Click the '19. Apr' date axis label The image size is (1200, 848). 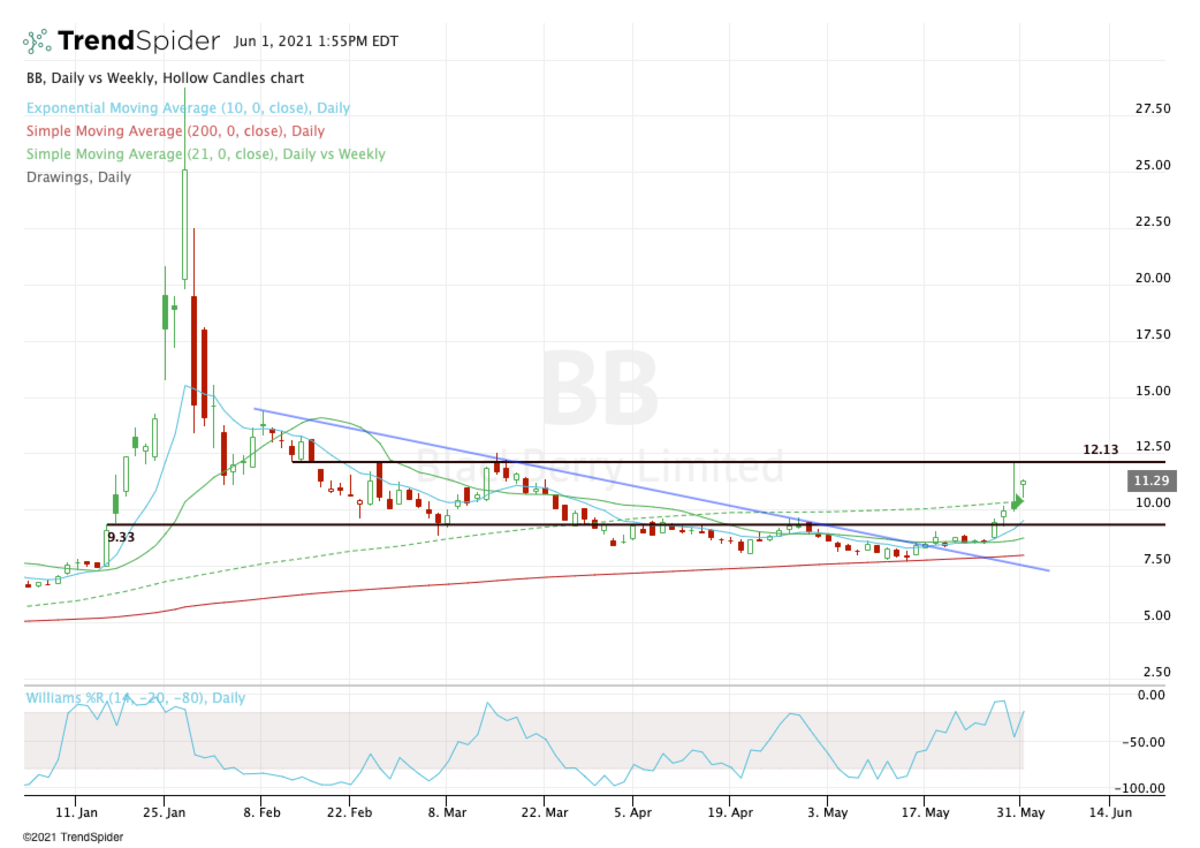(730, 813)
